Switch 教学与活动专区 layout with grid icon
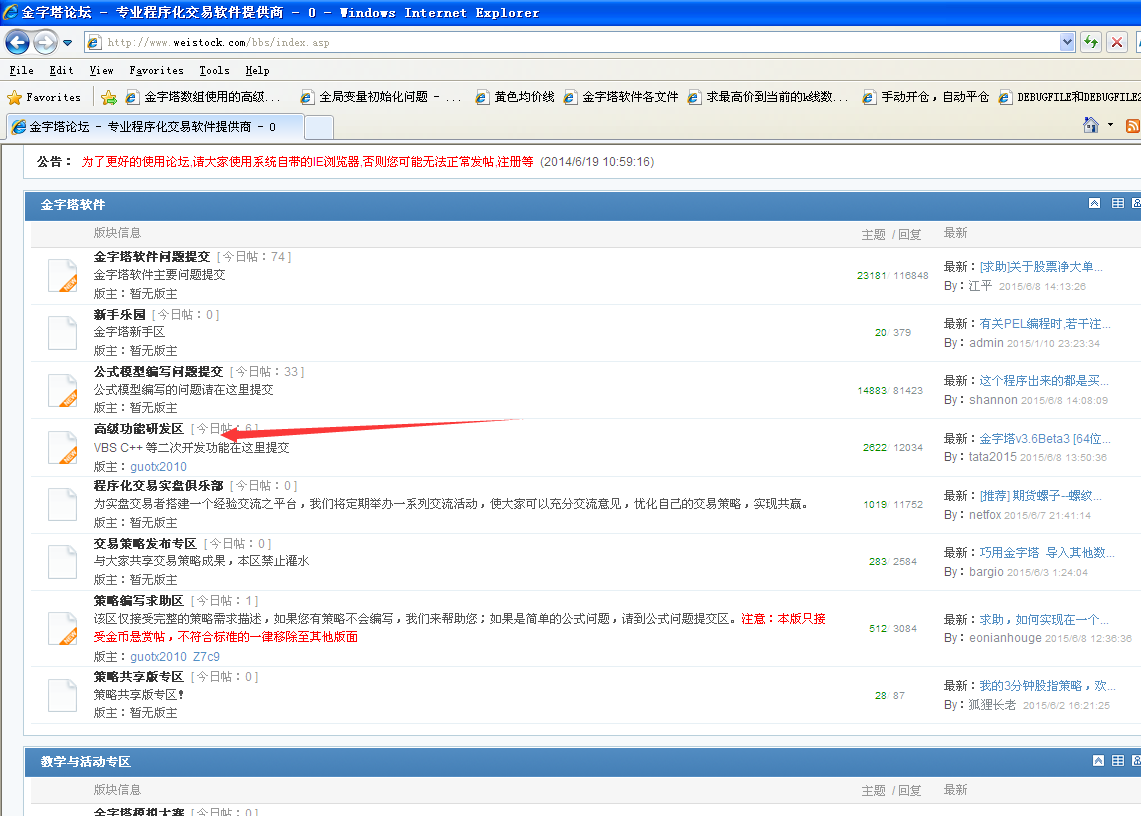1141x816 pixels. pyautogui.click(x=1118, y=761)
